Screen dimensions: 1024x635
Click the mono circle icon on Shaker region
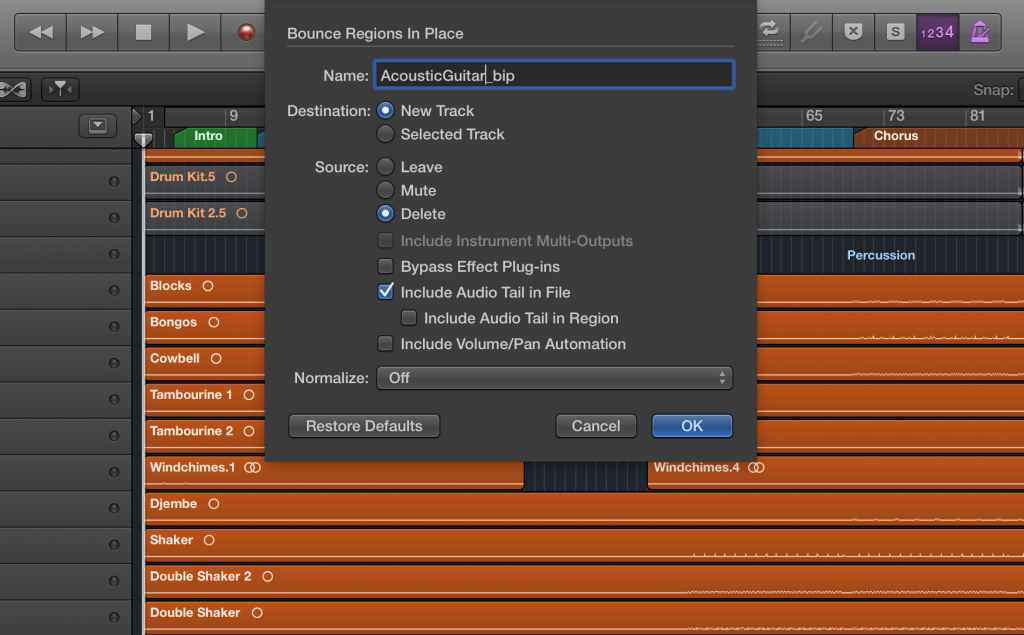pyautogui.click(x=209, y=540)
